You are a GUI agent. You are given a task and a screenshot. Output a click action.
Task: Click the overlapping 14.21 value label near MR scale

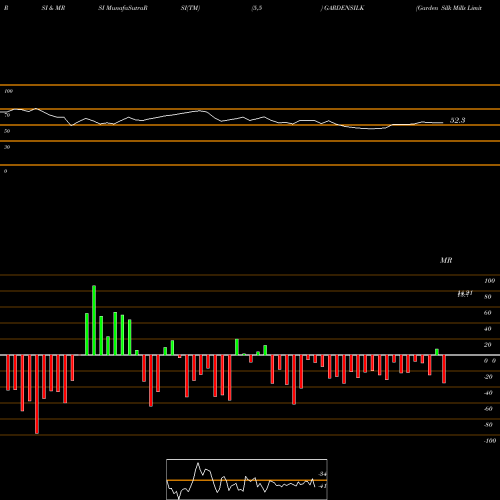pos(465,294)
